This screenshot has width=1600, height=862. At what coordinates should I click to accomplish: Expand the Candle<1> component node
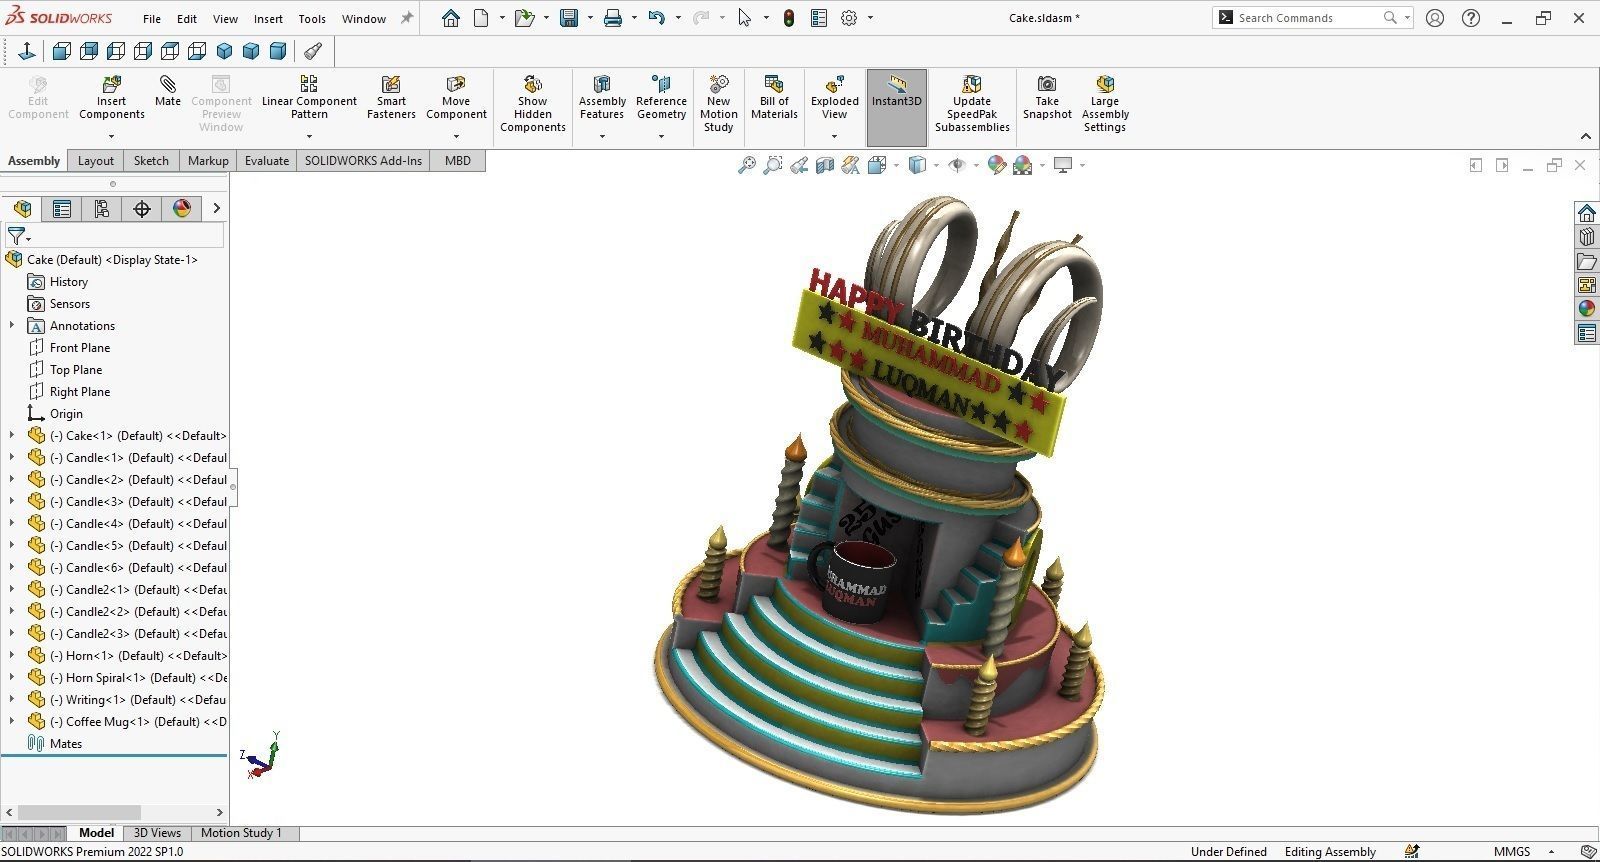click(12, 458)
